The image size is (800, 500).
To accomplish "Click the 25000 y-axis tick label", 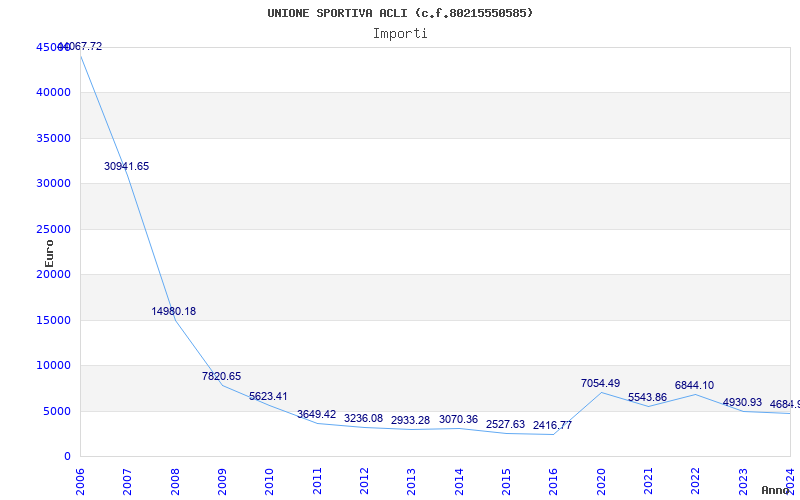I will pyautogui.click(x=54, y=229).
